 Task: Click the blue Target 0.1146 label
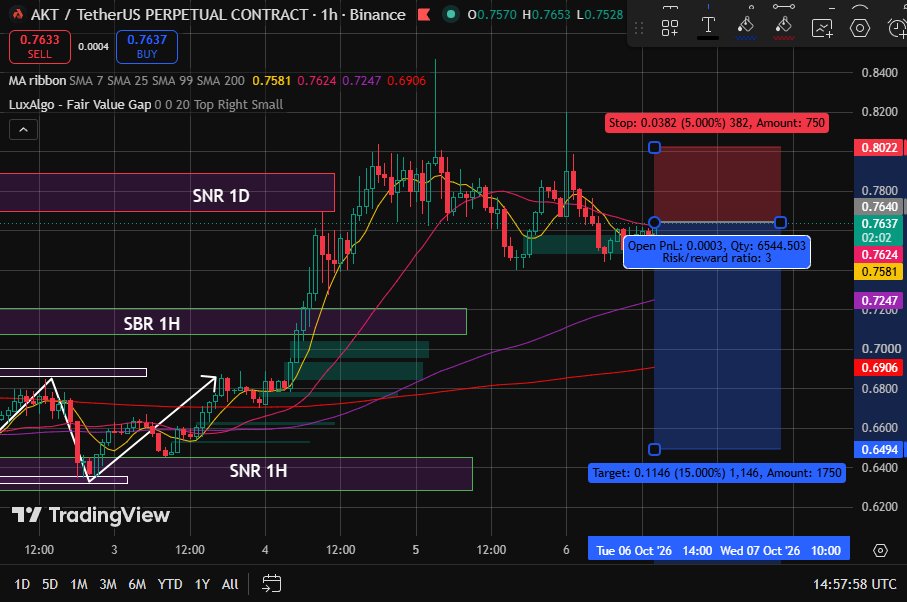point(717,473)
